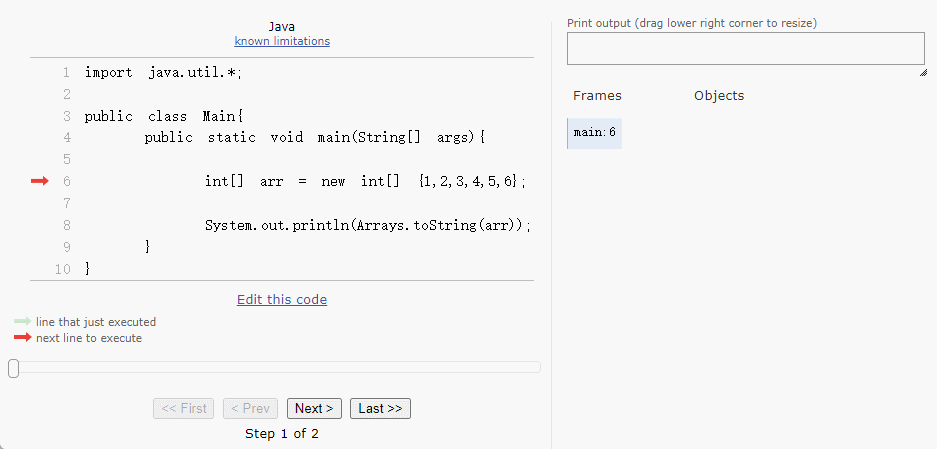
Task: Open the 'Edit this code' link
Action: click(x=282, y=299)
